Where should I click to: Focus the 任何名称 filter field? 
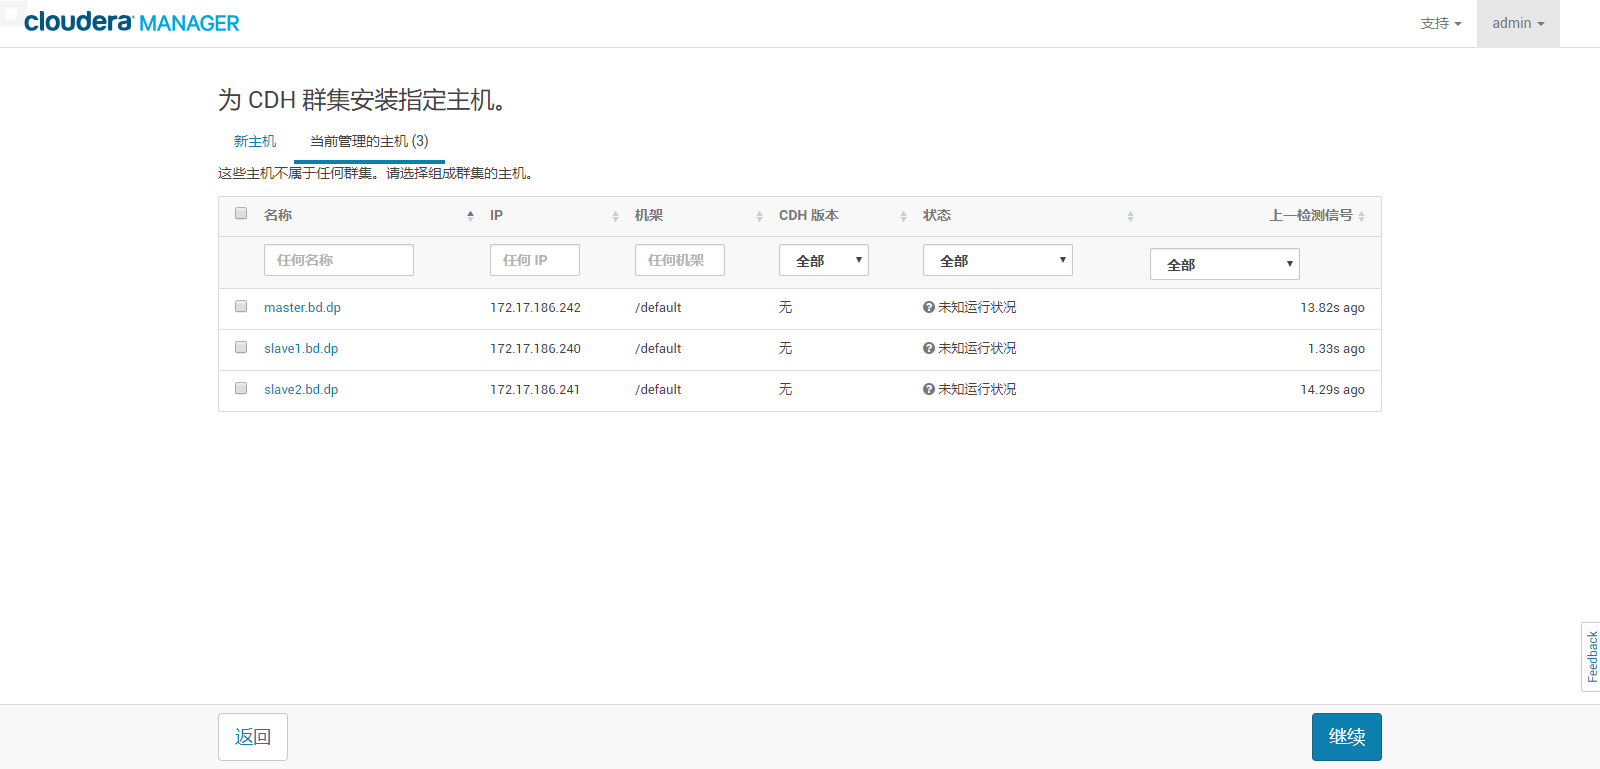339,260
